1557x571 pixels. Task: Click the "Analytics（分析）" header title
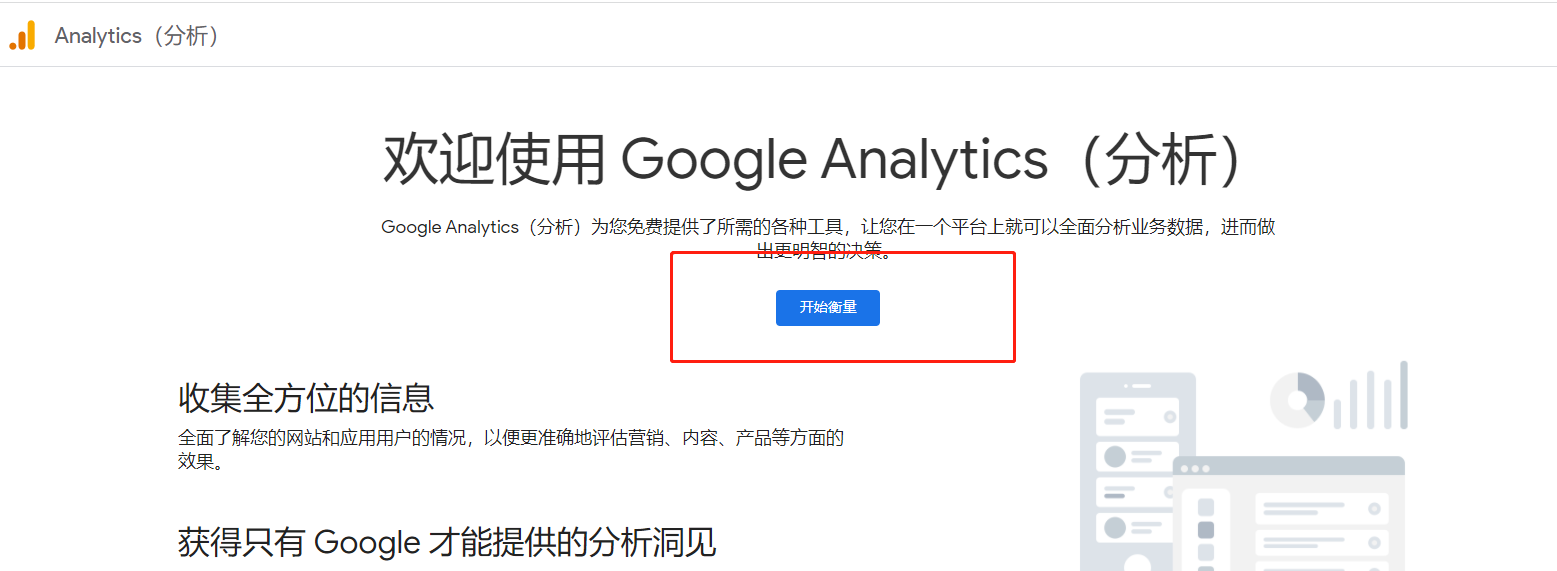coord(137,36)
